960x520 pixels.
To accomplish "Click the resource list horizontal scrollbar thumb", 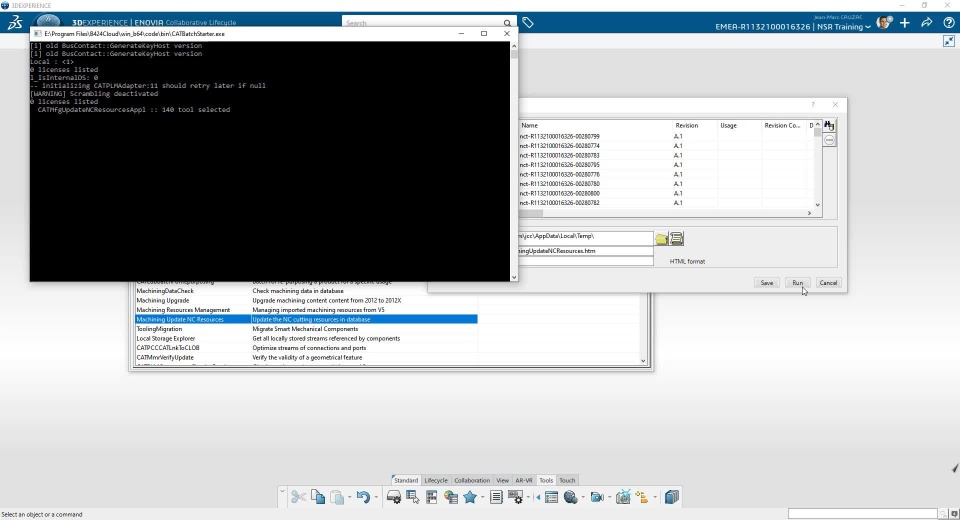I will (531, 213).
